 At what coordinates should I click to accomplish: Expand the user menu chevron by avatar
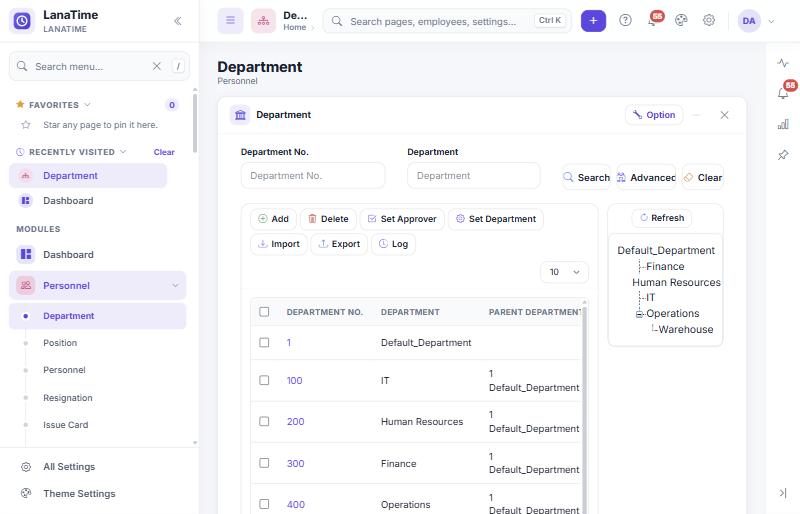[771, 21]
